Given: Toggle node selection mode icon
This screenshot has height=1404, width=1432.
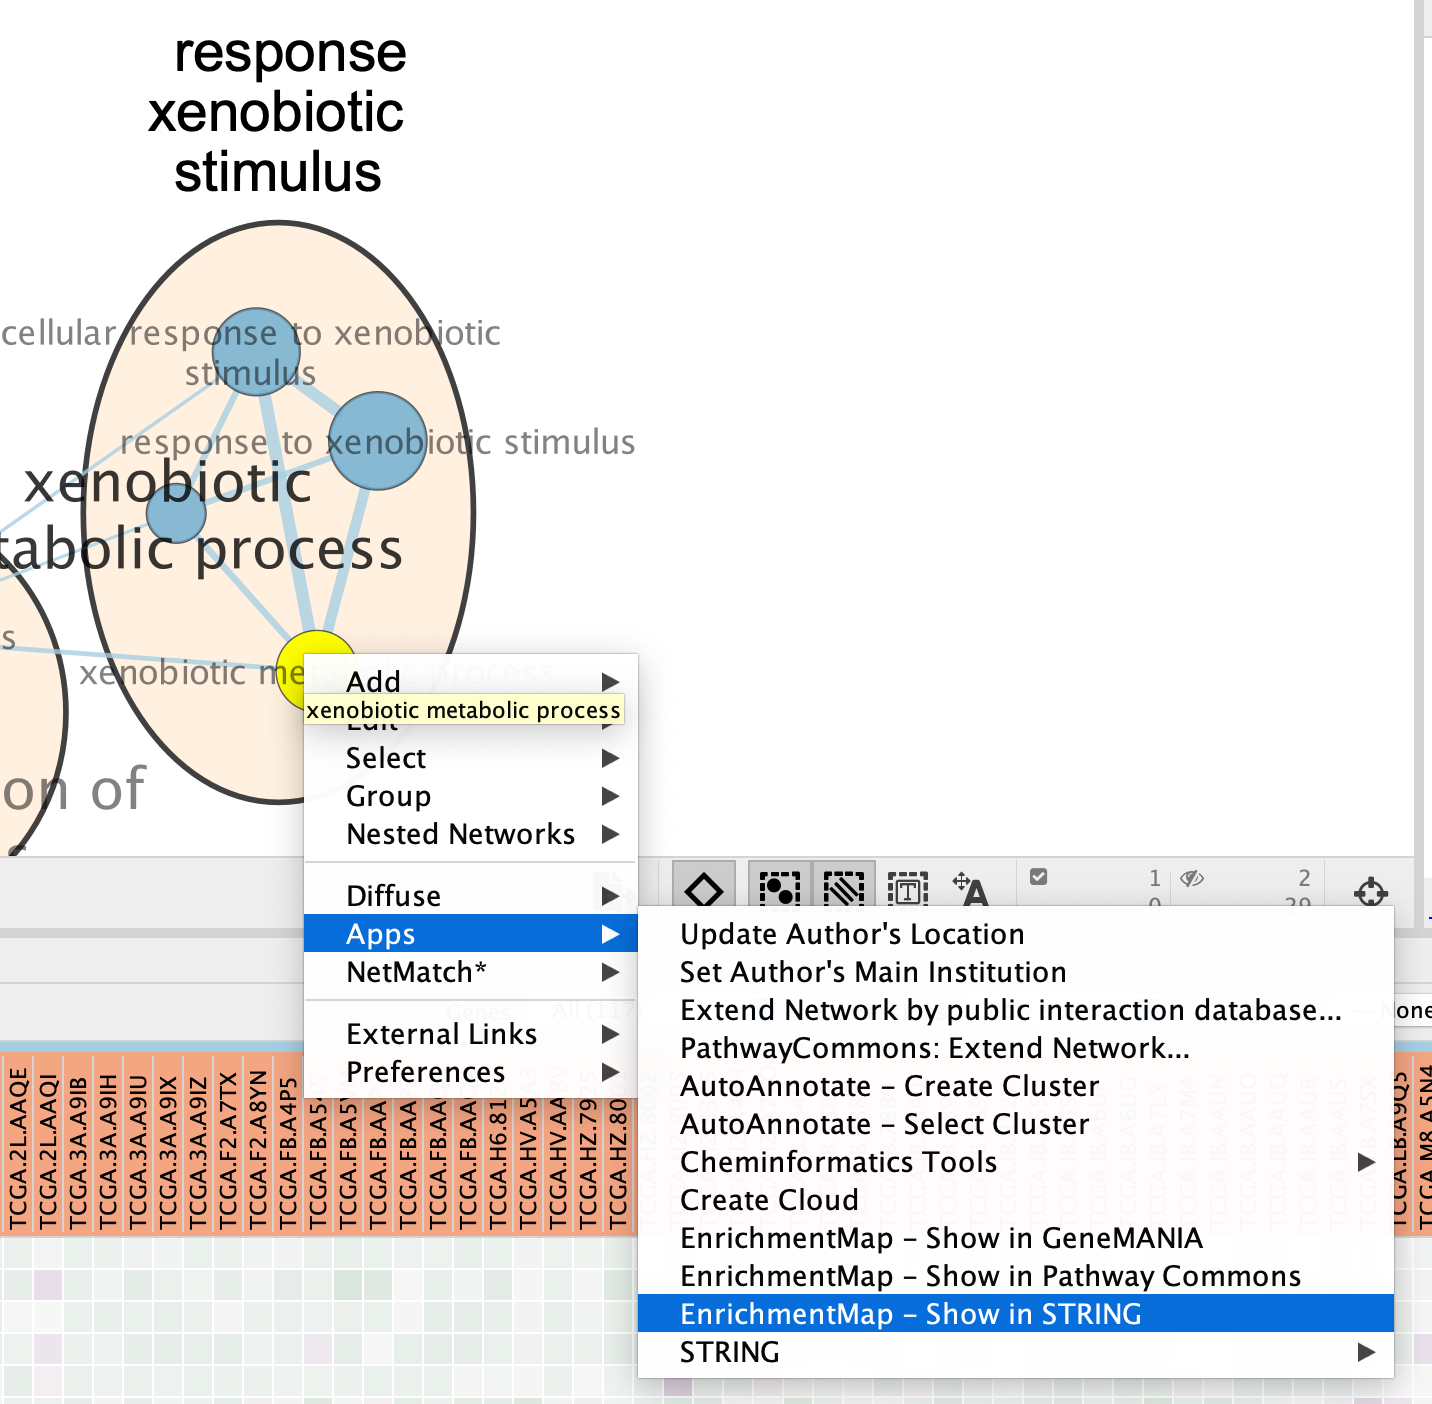Looking at the screenshot, I should click(x=779, y=887).
